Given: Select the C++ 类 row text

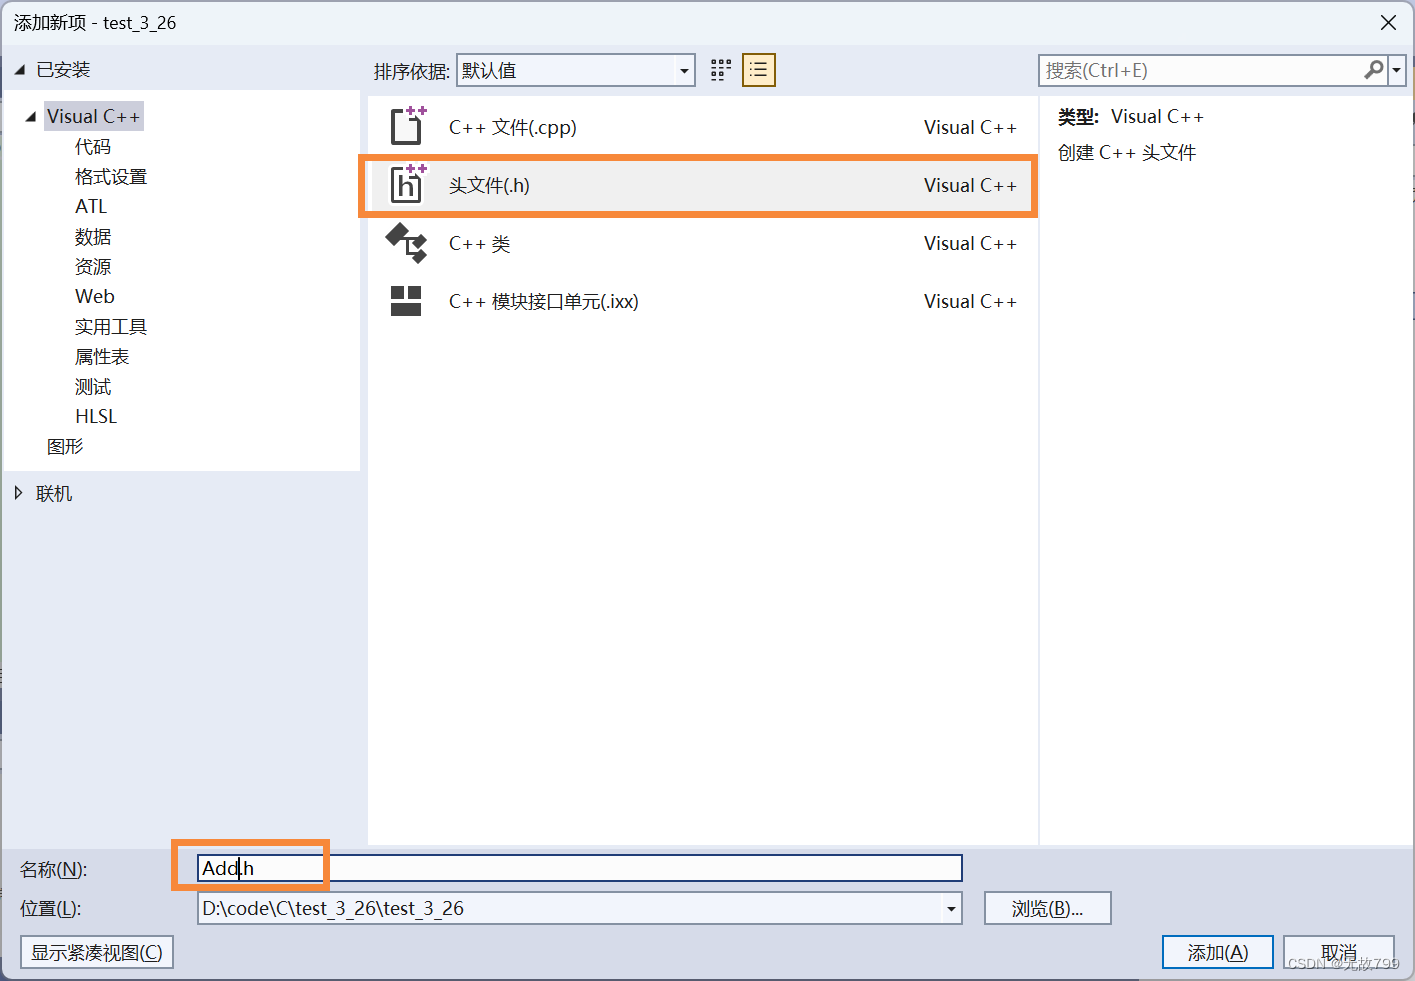Looking at the screenshot, I should 480,243.
